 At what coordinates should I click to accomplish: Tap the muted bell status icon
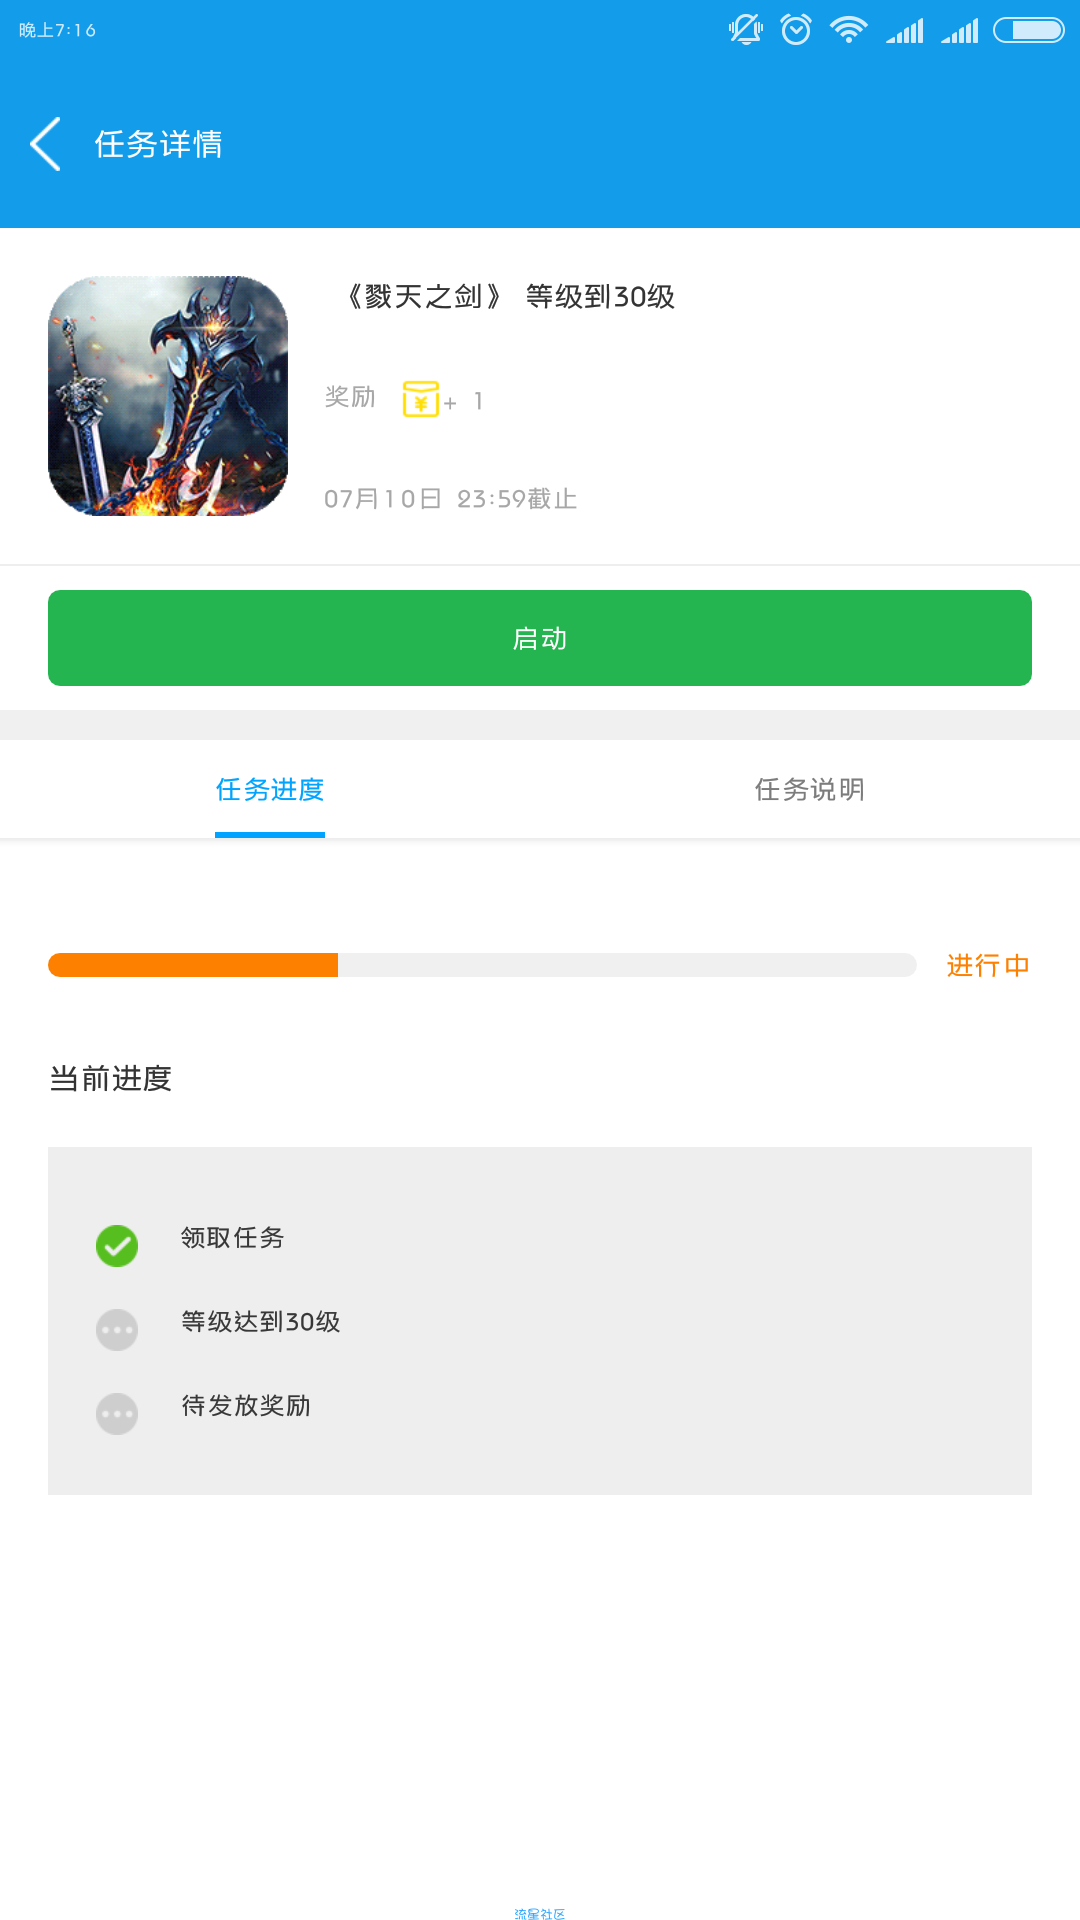pyautogui.click(x=746, y=30)
